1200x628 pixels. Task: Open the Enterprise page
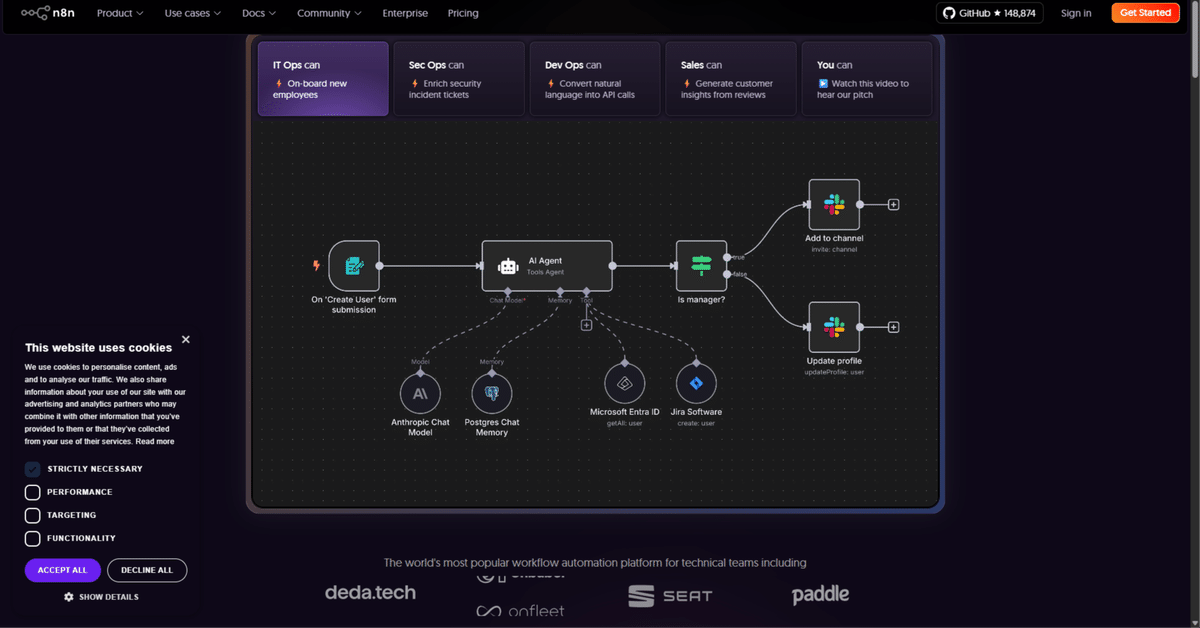point(405,13)
